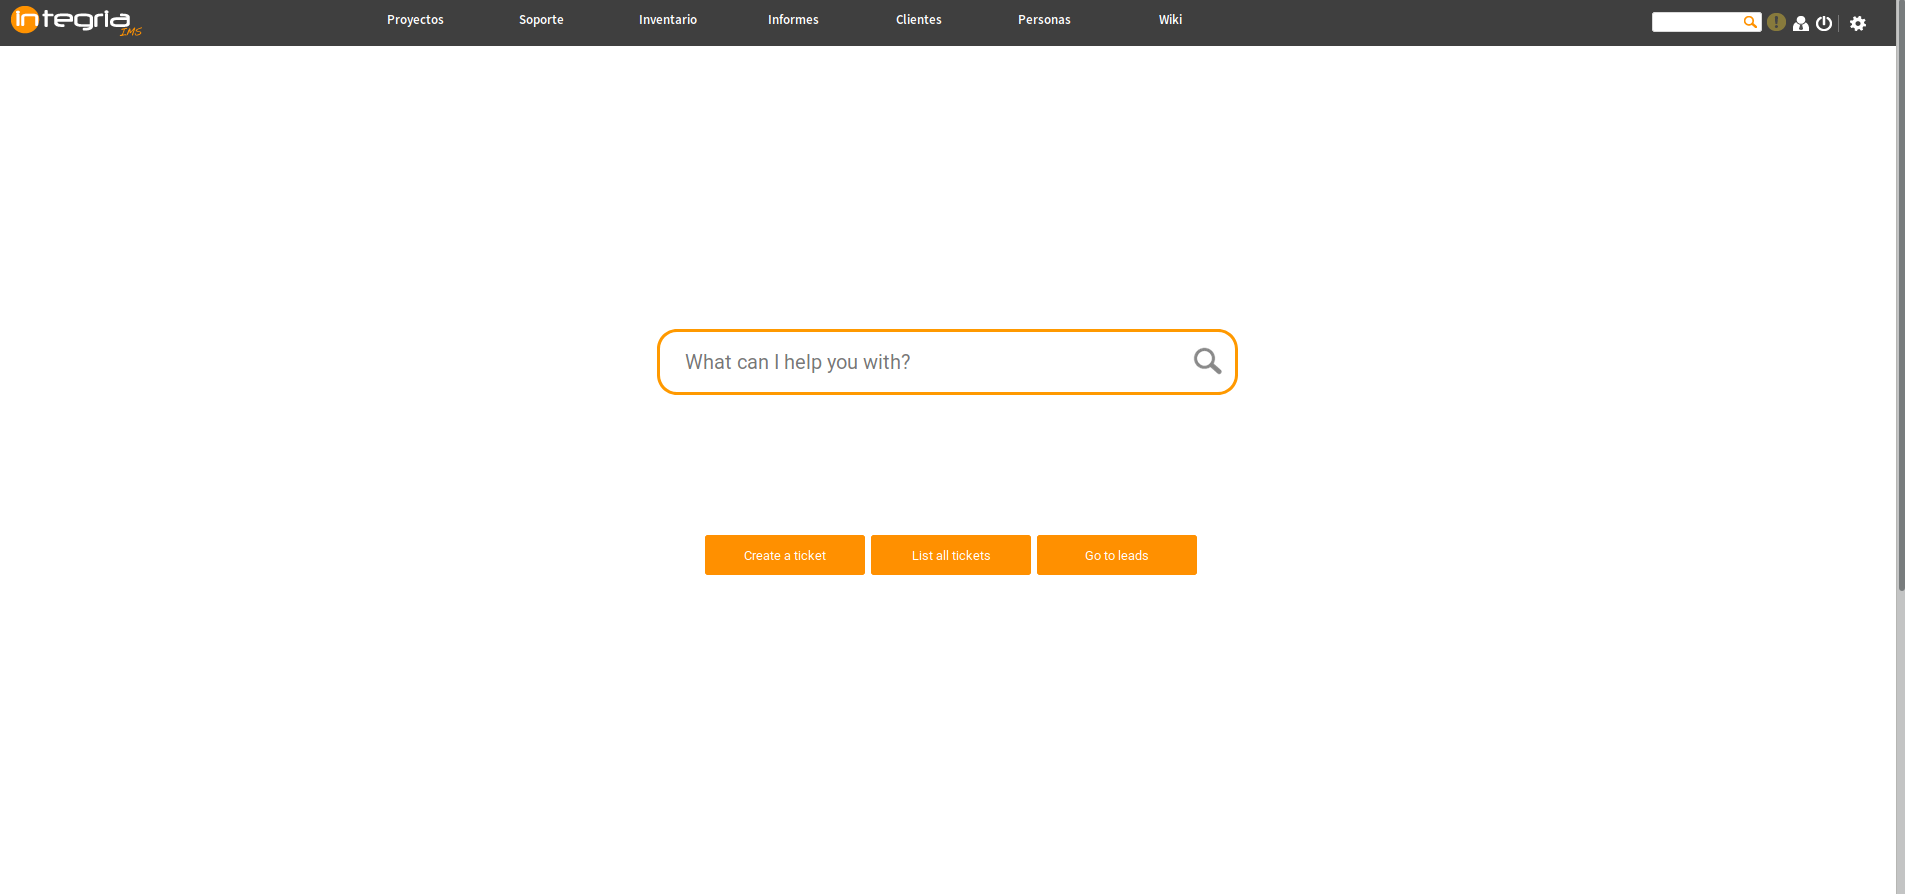1905x894 pixels.
Task: Open the Informes menu
Action: pyautogui.click(x=793, y=20)
